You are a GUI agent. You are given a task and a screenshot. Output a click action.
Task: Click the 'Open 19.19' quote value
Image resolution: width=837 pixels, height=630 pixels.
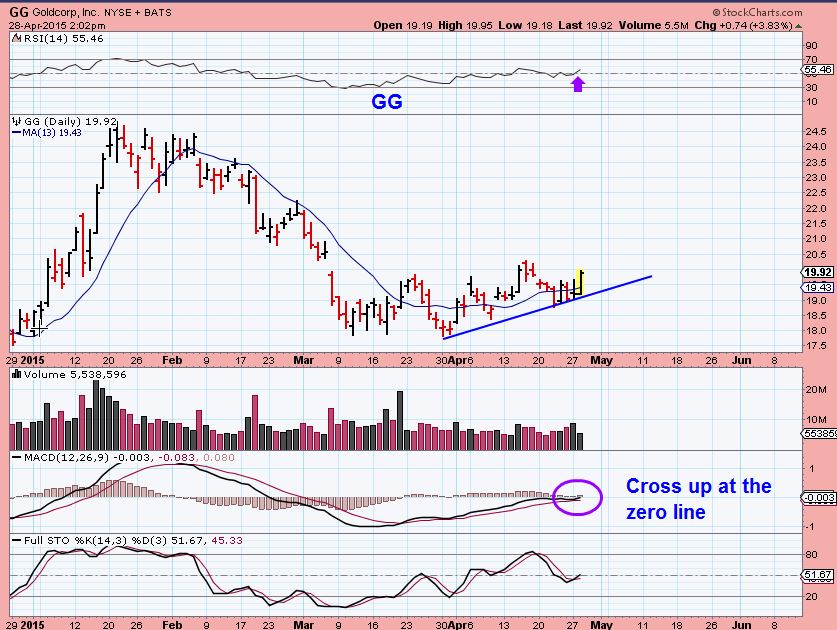(x=403, y=25)
